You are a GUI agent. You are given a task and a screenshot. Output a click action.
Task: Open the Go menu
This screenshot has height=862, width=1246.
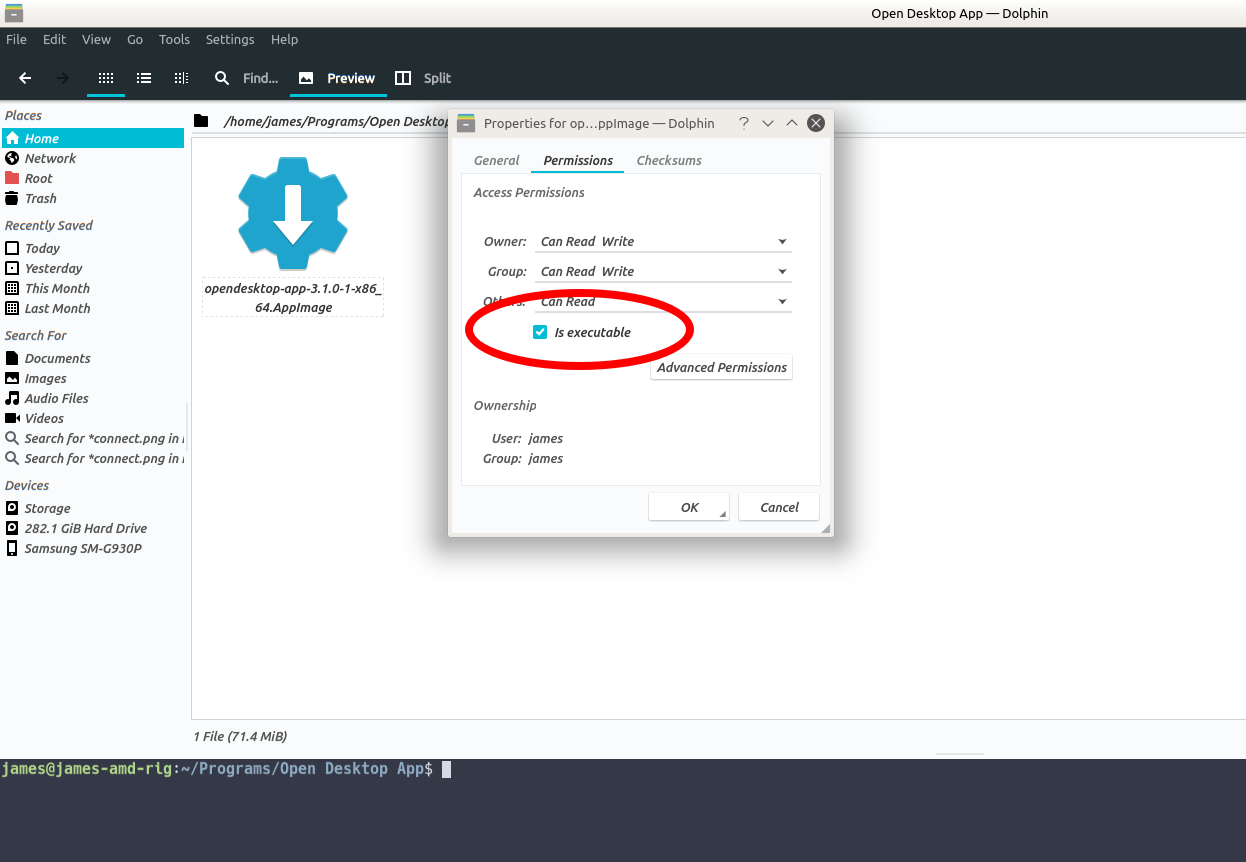coord(135,39)
